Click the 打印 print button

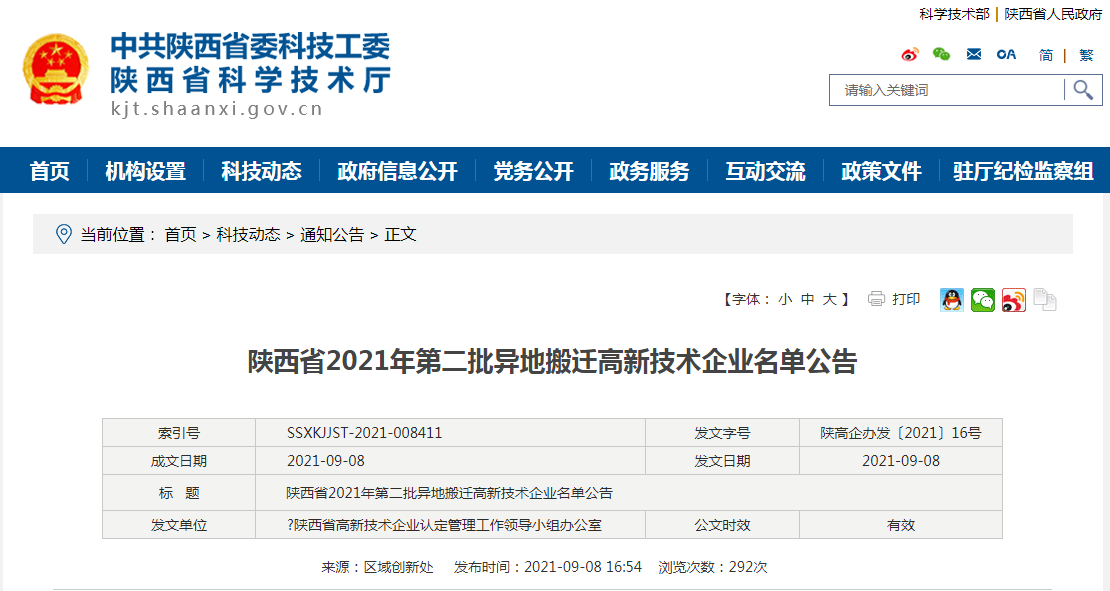(x=895, y=299)
